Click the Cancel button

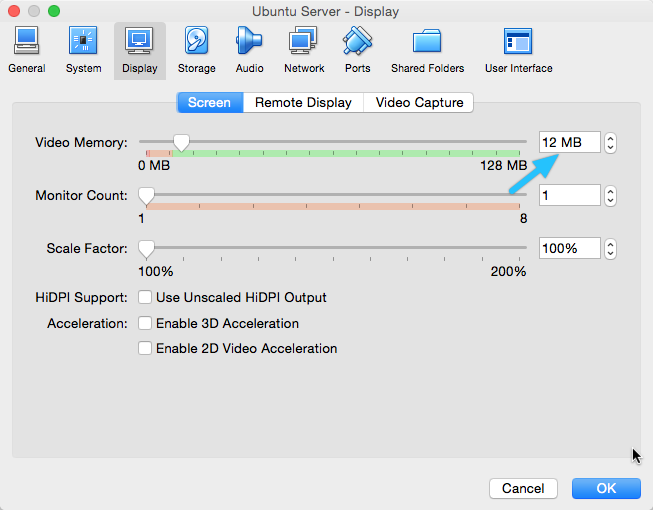click(523, 488)
